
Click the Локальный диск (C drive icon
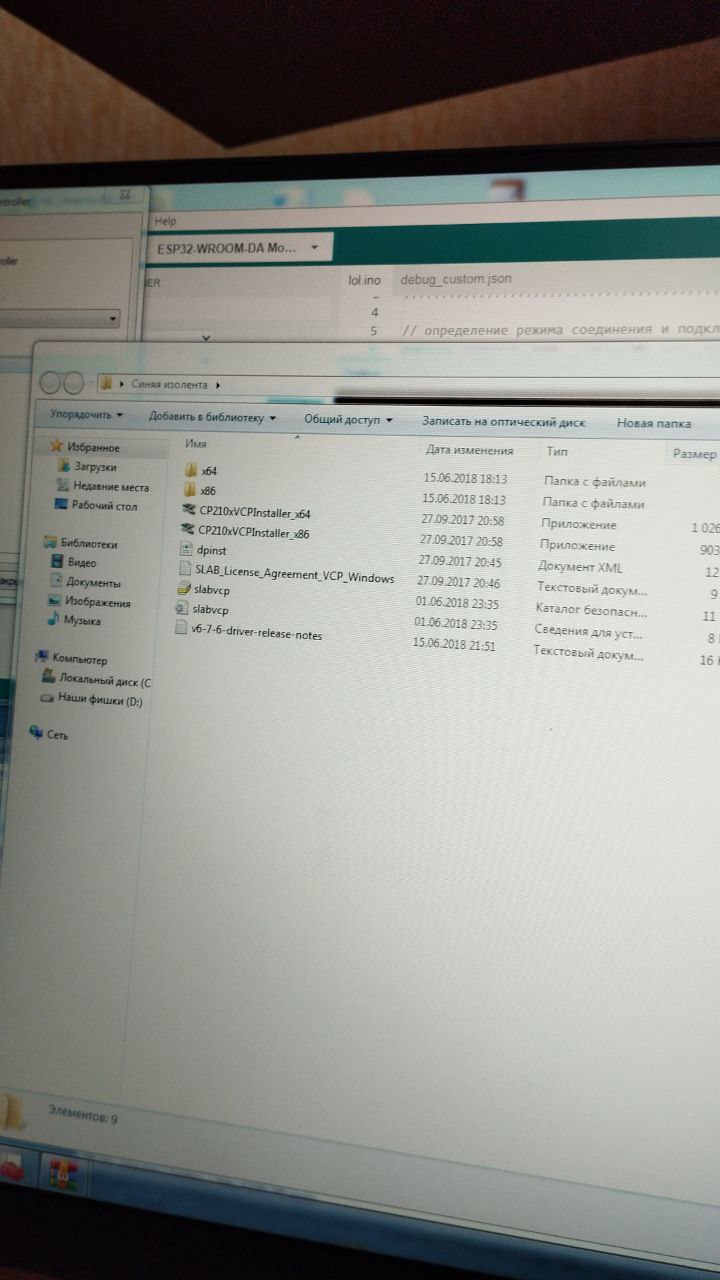[x=48, y=678]
